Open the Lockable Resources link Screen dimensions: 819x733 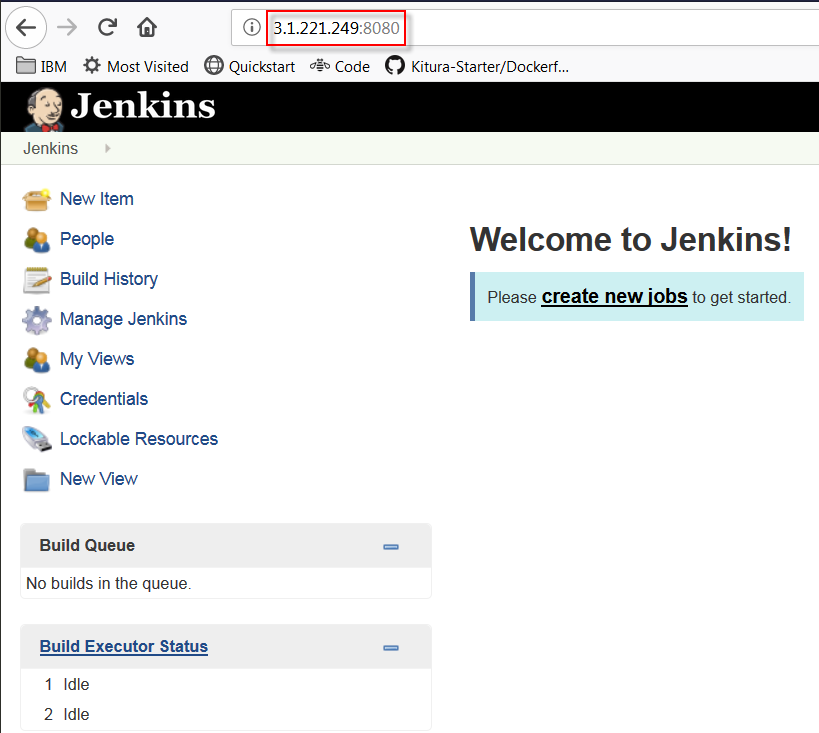(x=139, y=439)
